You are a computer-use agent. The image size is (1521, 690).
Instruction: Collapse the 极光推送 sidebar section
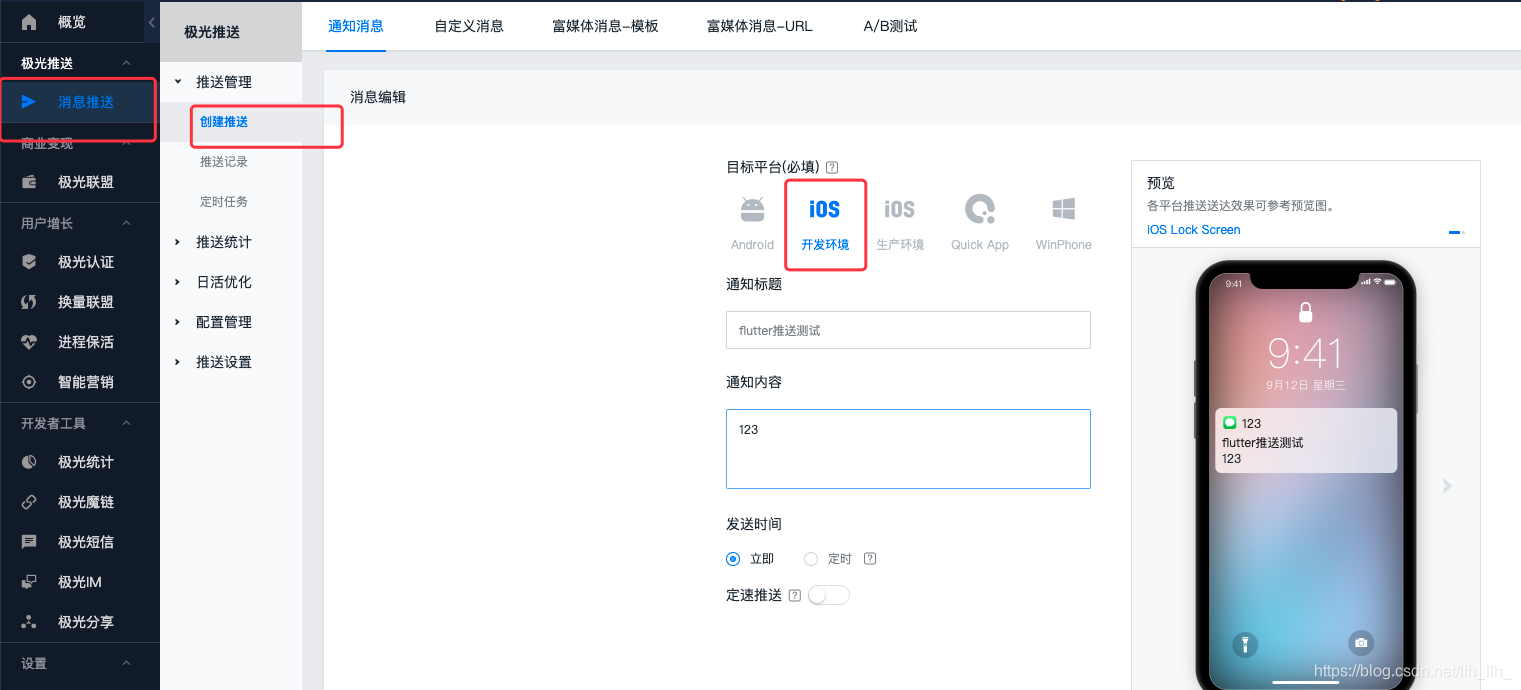(126, 63)
